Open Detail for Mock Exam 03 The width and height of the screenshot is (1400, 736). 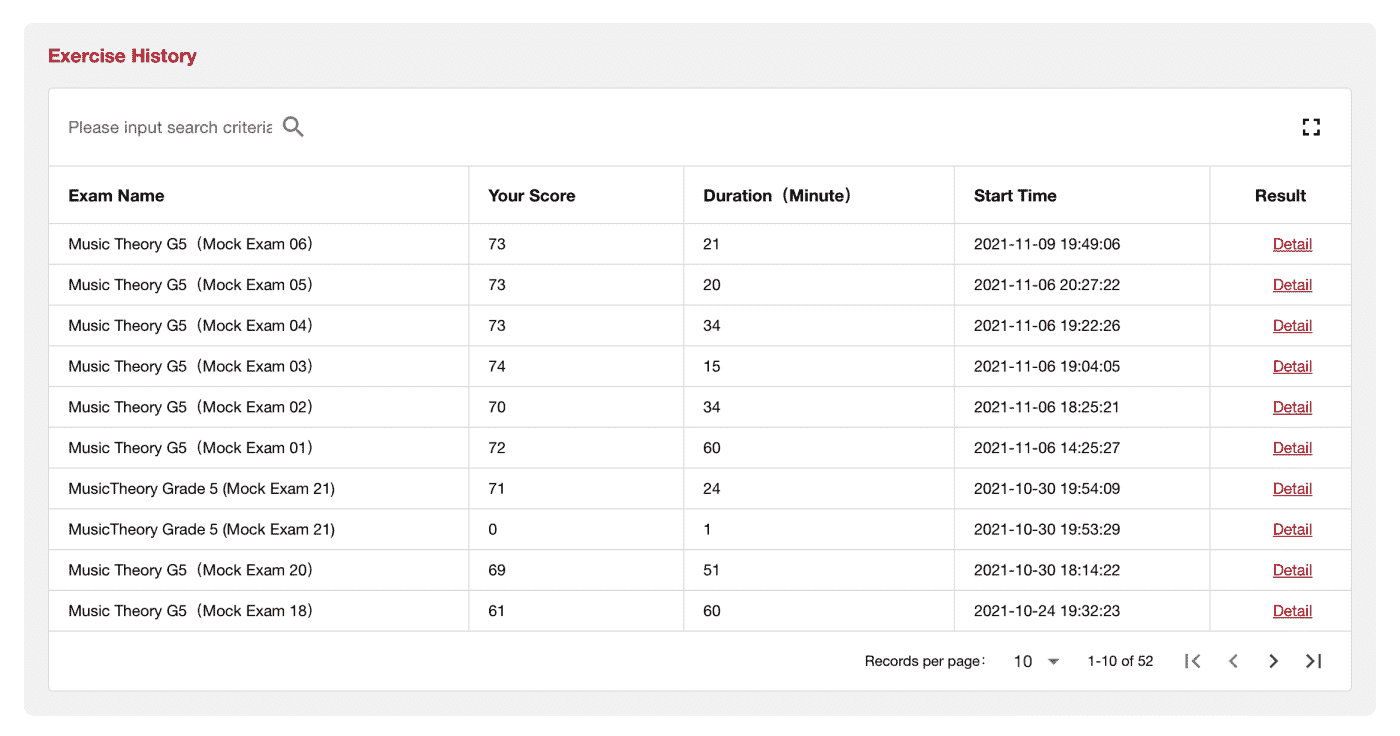coord(1292,367)
